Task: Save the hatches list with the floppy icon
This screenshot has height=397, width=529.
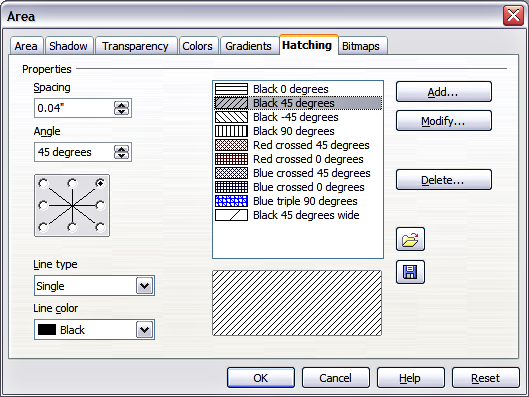Action: coord(410,272)
